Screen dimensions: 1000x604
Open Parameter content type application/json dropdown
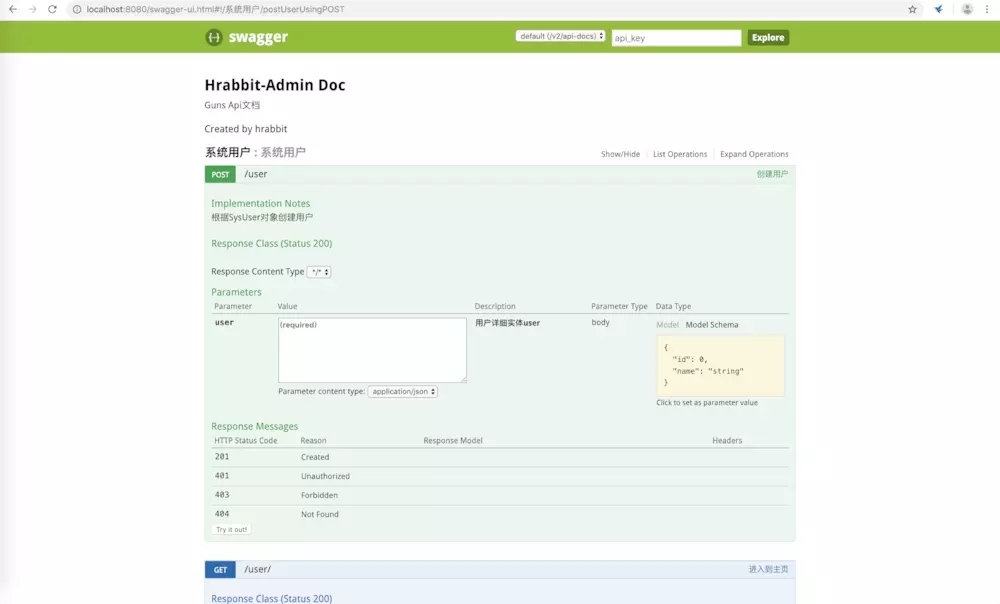point(402,392)
